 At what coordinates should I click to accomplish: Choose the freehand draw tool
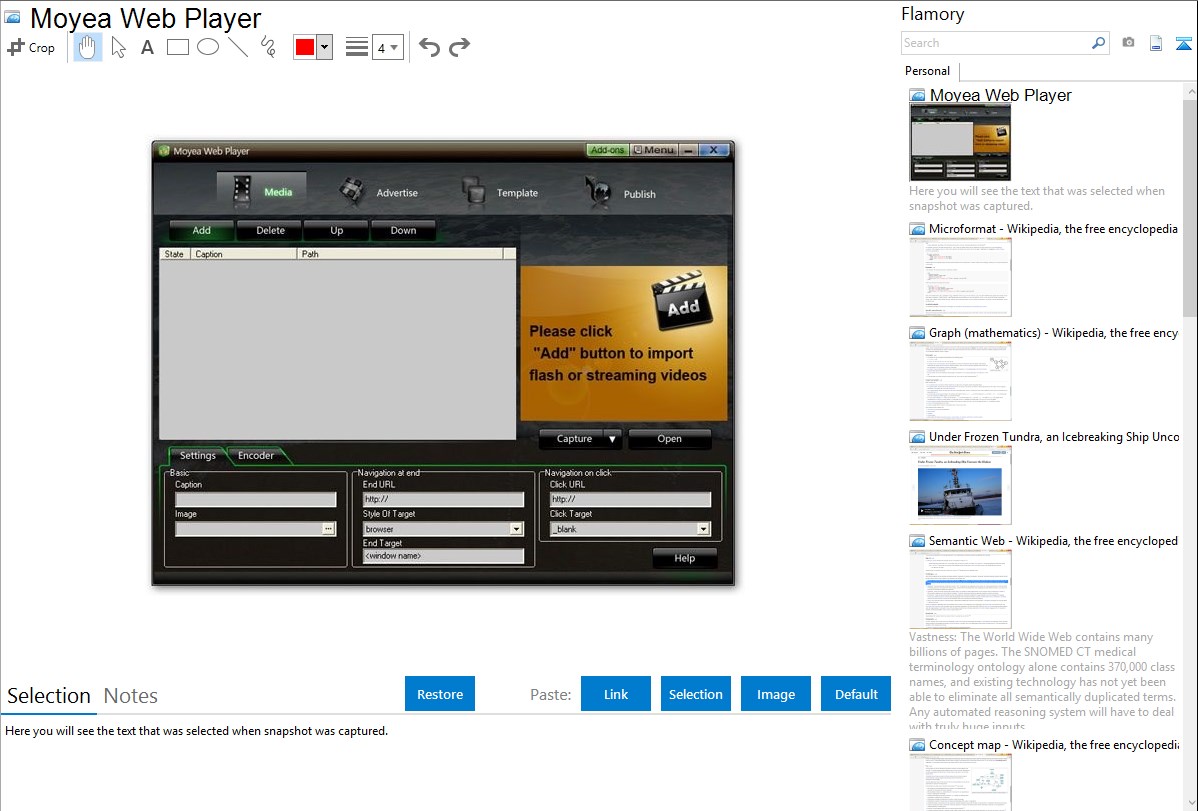pyautogui.click(x=267, y=47)
